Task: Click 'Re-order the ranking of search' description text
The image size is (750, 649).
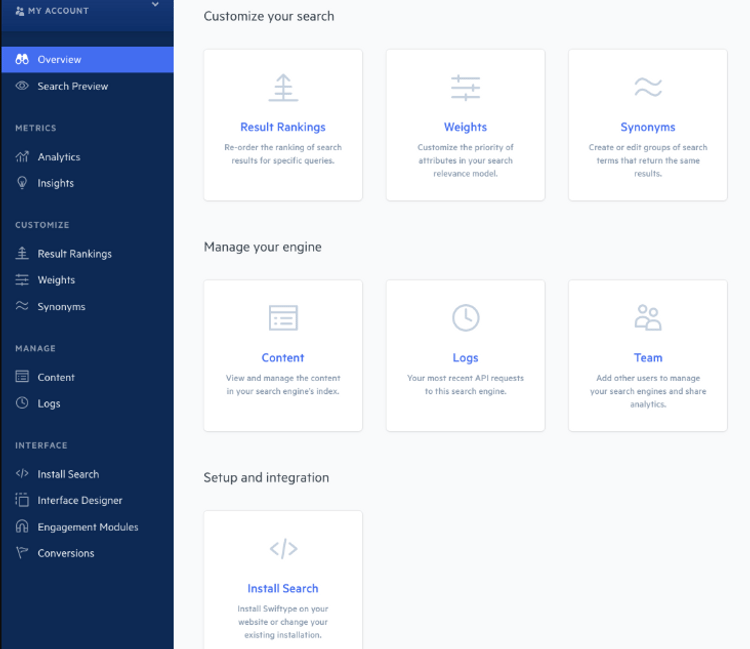Action: pyautogui.click(x=283, y=147)
